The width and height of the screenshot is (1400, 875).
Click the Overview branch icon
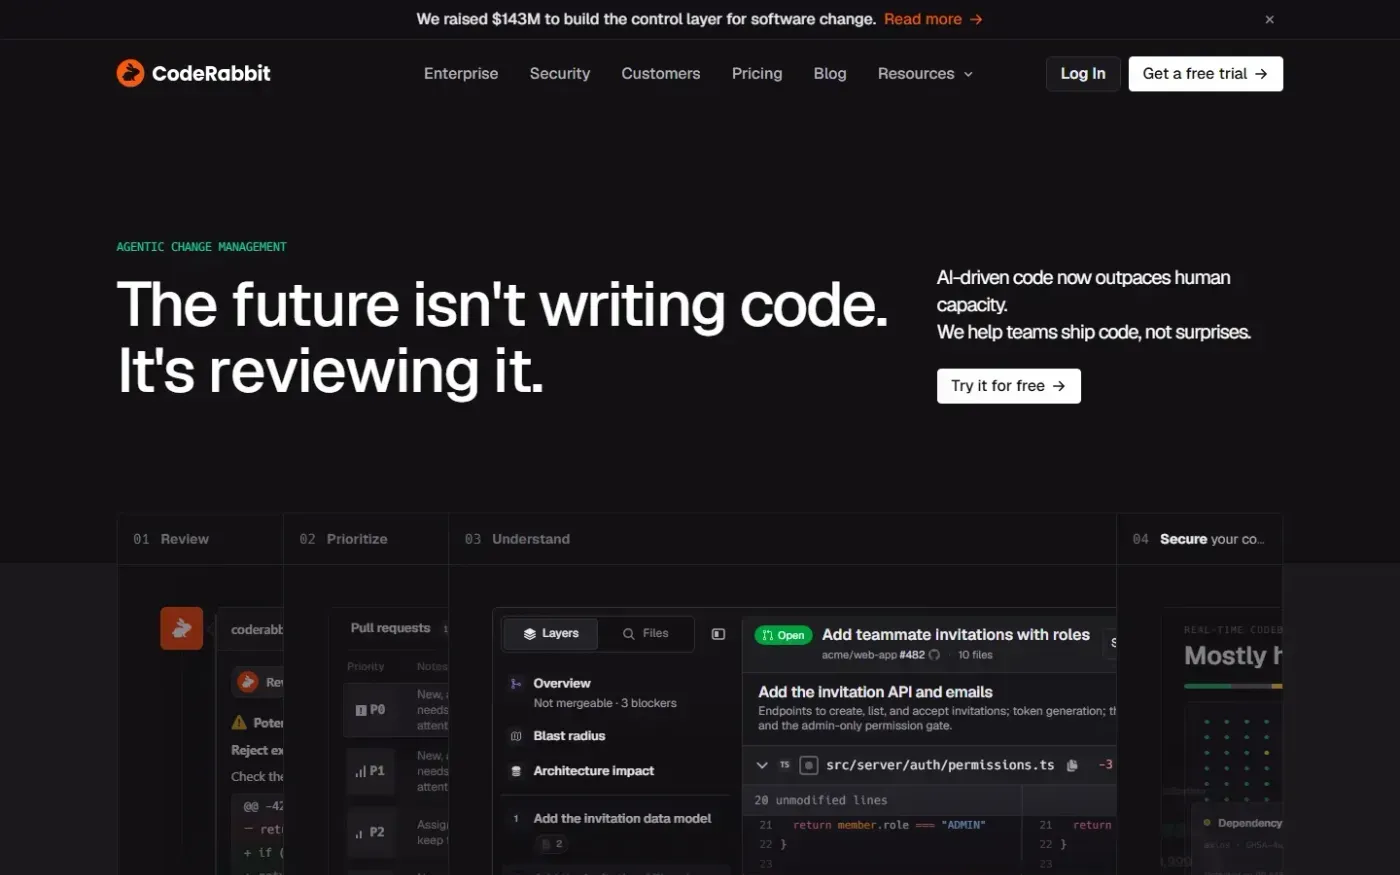click(516, 684)
